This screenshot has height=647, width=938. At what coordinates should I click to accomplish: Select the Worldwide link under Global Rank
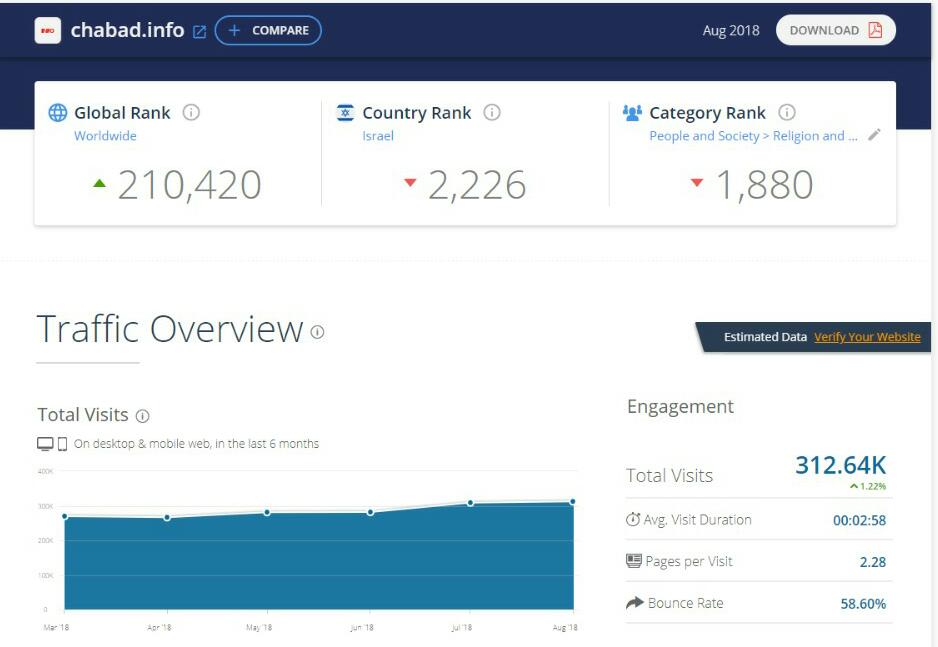[105, 136]
